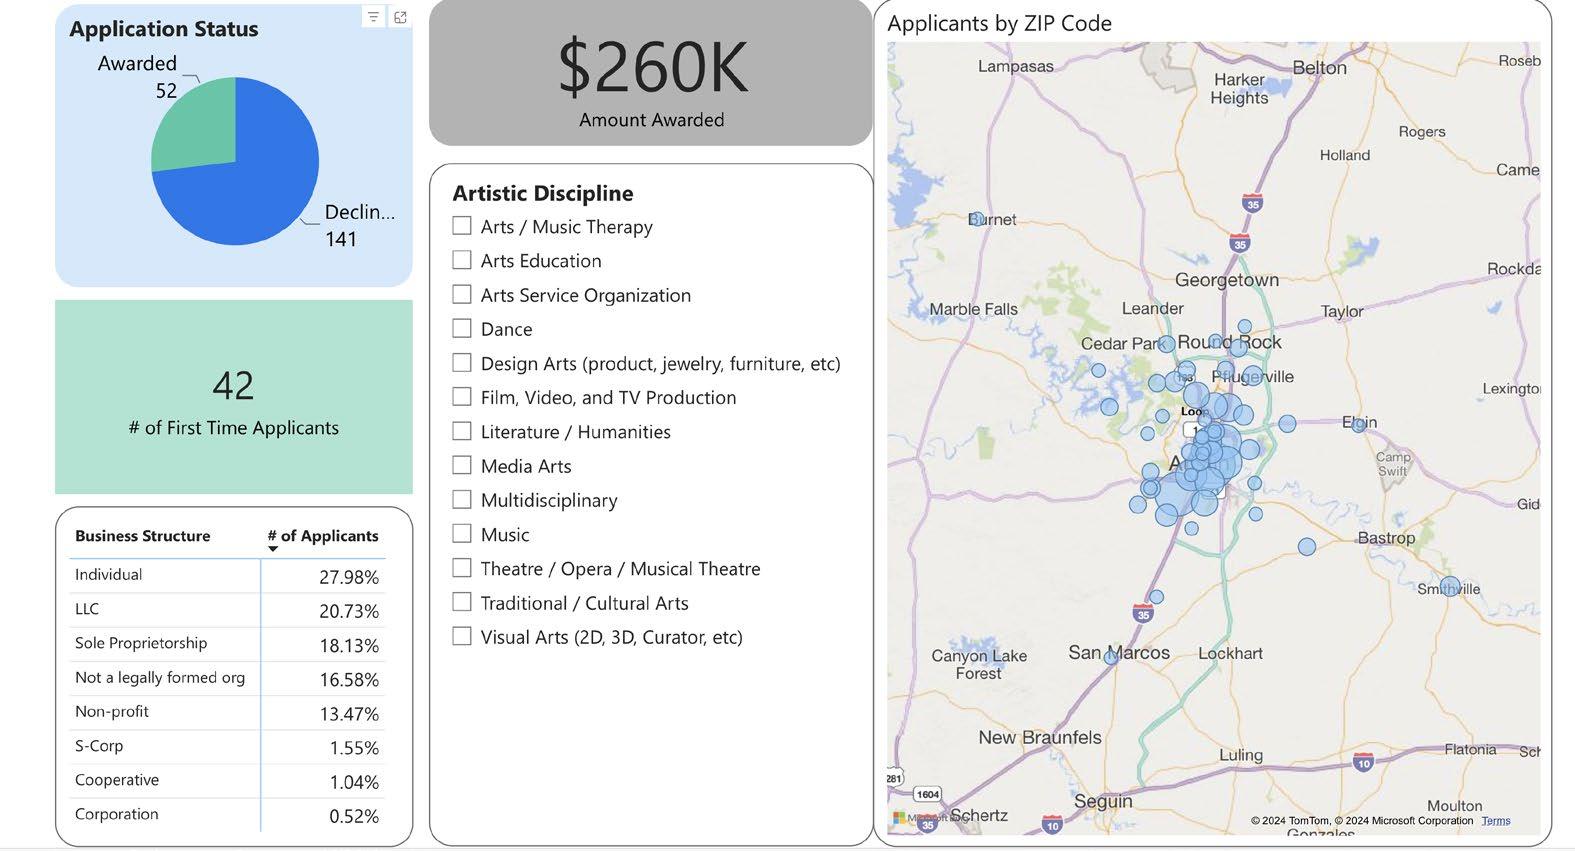Select the Music discipline checkbox
Image resolution: width=1575 pixels, height=851 pixels.
[x=462, y=534]
